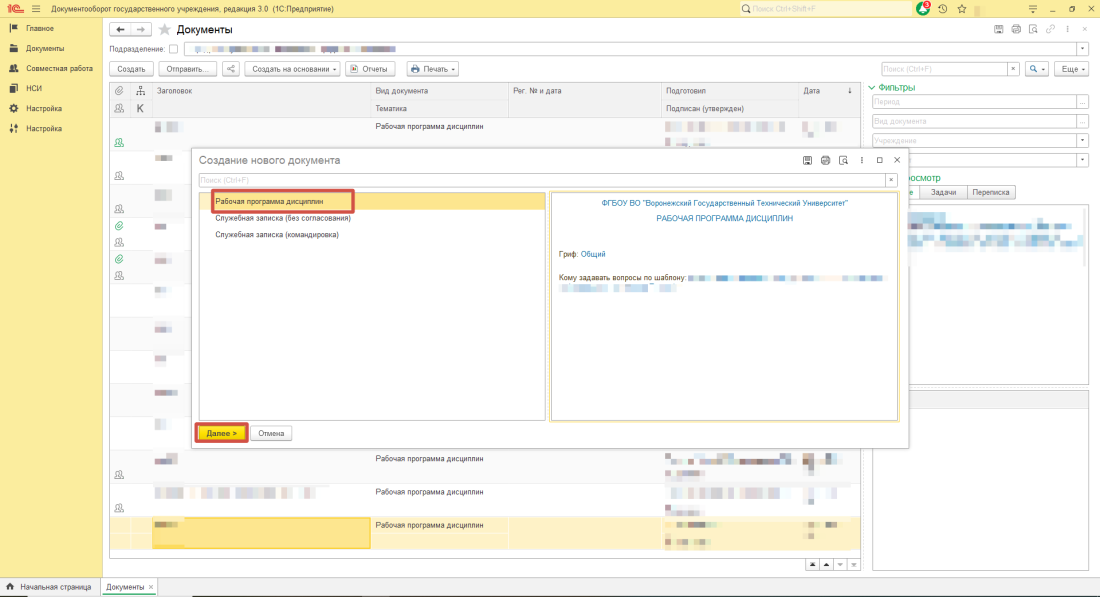Expand the Создать на основании dropdown
The width and height of the screenshot is (1100, 597).
(293, 69)
